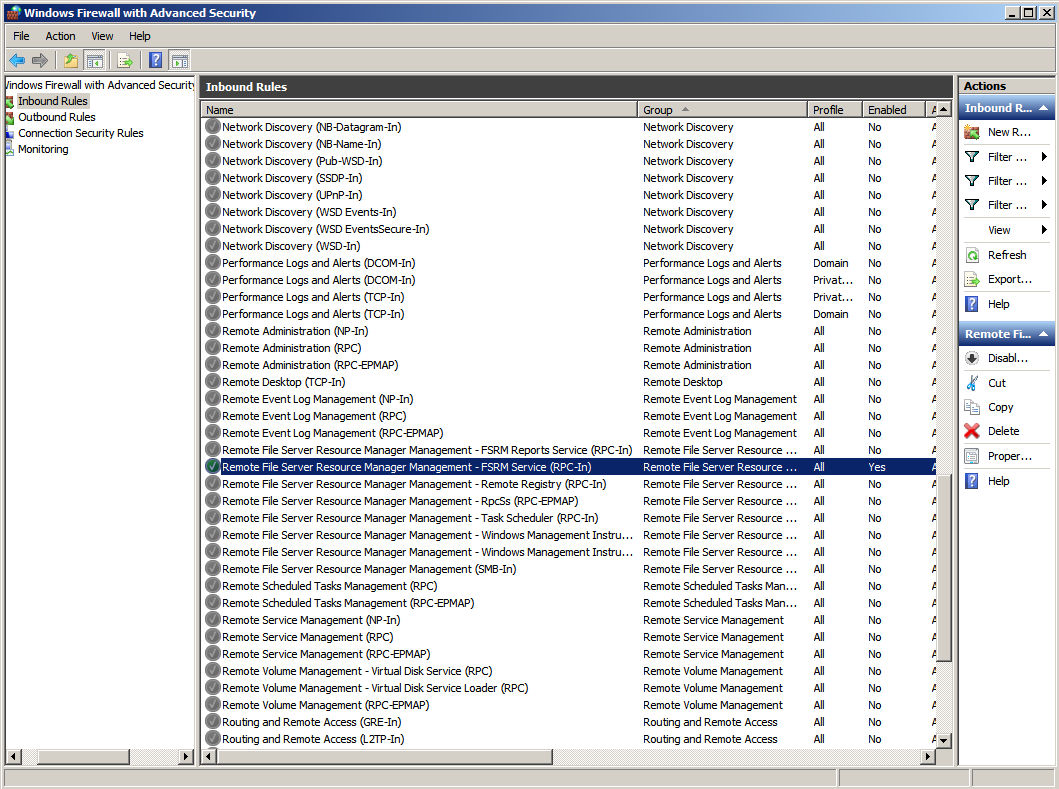Toggle the console tree pane toolbar icon
Image resolution: width=1059 pixels, height=789 pixels.
tap(95, 61)
